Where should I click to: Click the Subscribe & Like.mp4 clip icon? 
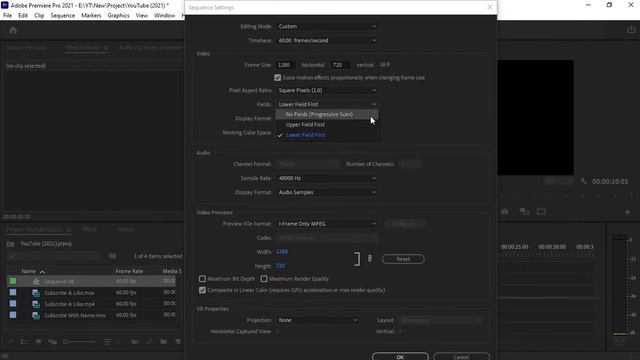(36, 304)
